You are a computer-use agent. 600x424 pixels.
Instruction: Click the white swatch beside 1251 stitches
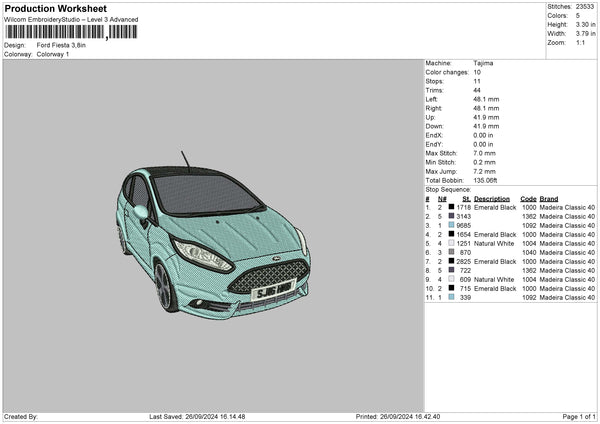452,243
